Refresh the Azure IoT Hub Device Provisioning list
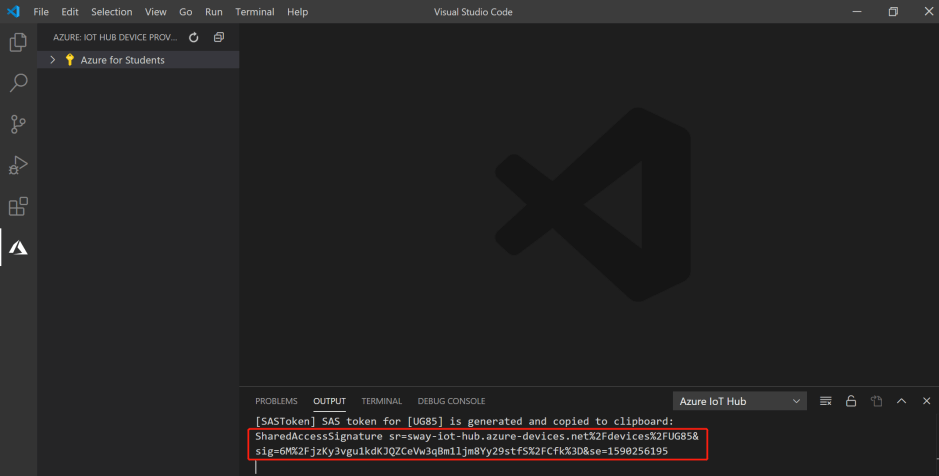This screenshot has height=476, width=939. (x=194, y=38)
